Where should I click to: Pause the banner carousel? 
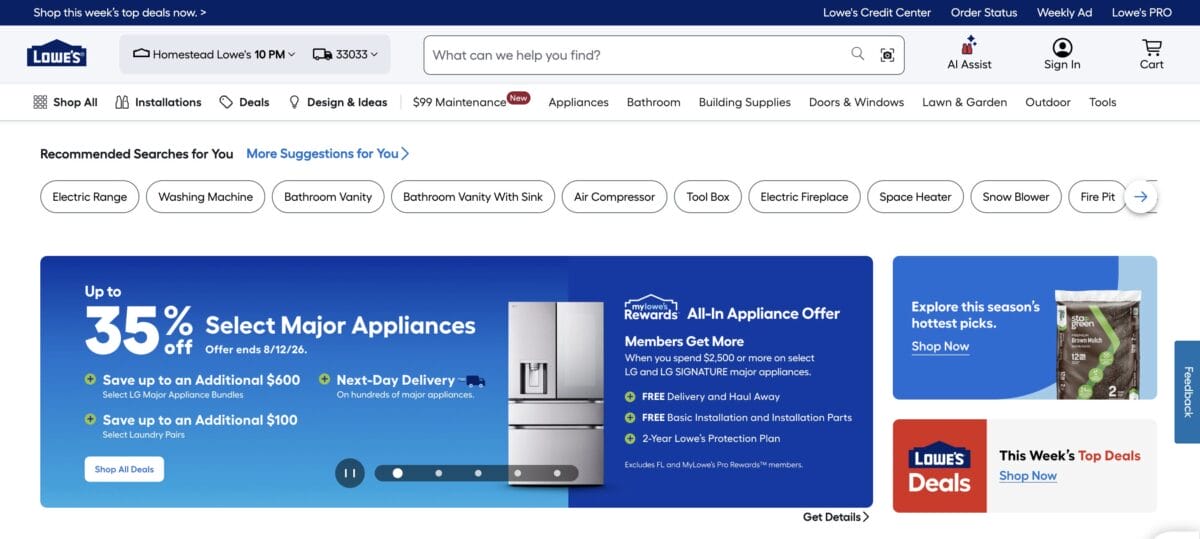pyautogui.click(x=350, y=473)
